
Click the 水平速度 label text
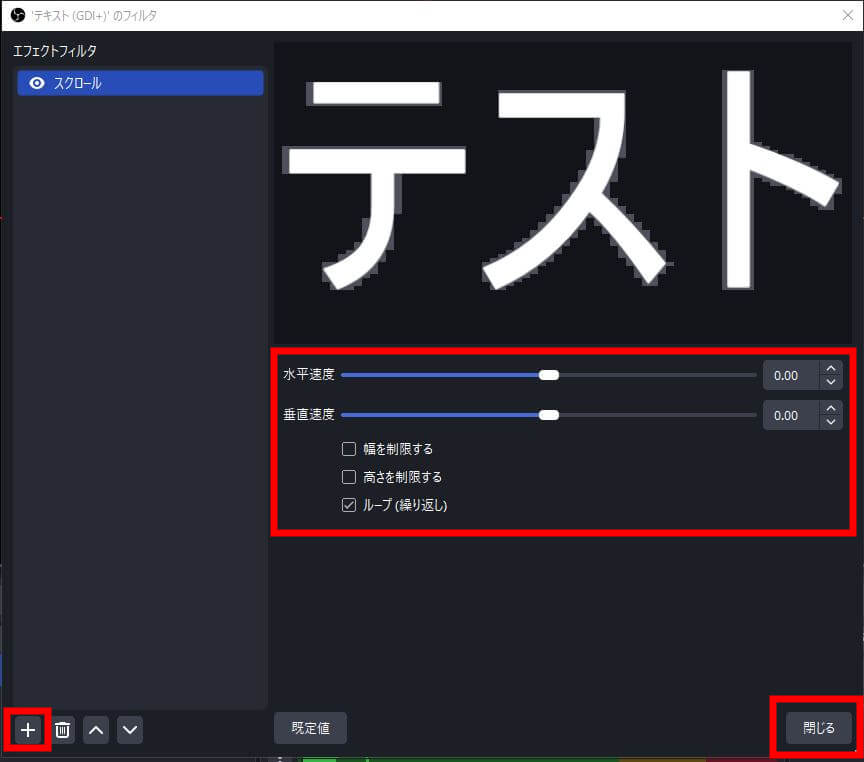point(309,375)
